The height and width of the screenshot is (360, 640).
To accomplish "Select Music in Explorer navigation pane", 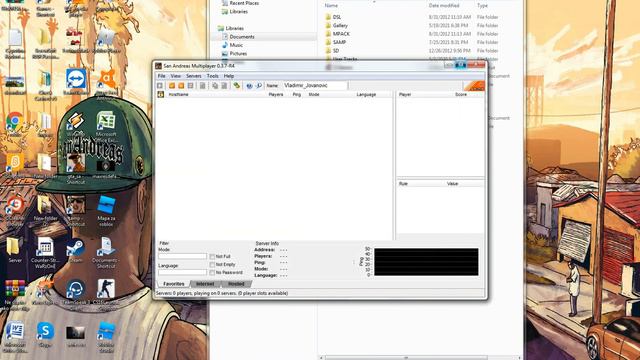I will (x=236, y=45).
